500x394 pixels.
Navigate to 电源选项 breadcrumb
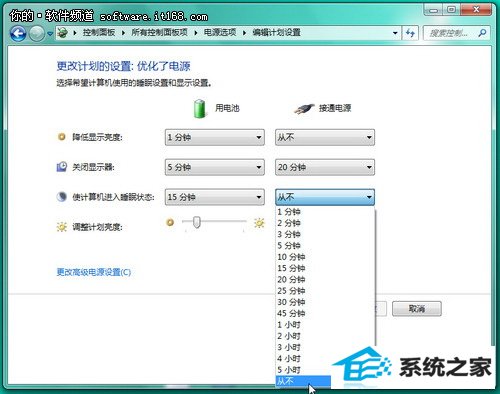tap(220, 33)
